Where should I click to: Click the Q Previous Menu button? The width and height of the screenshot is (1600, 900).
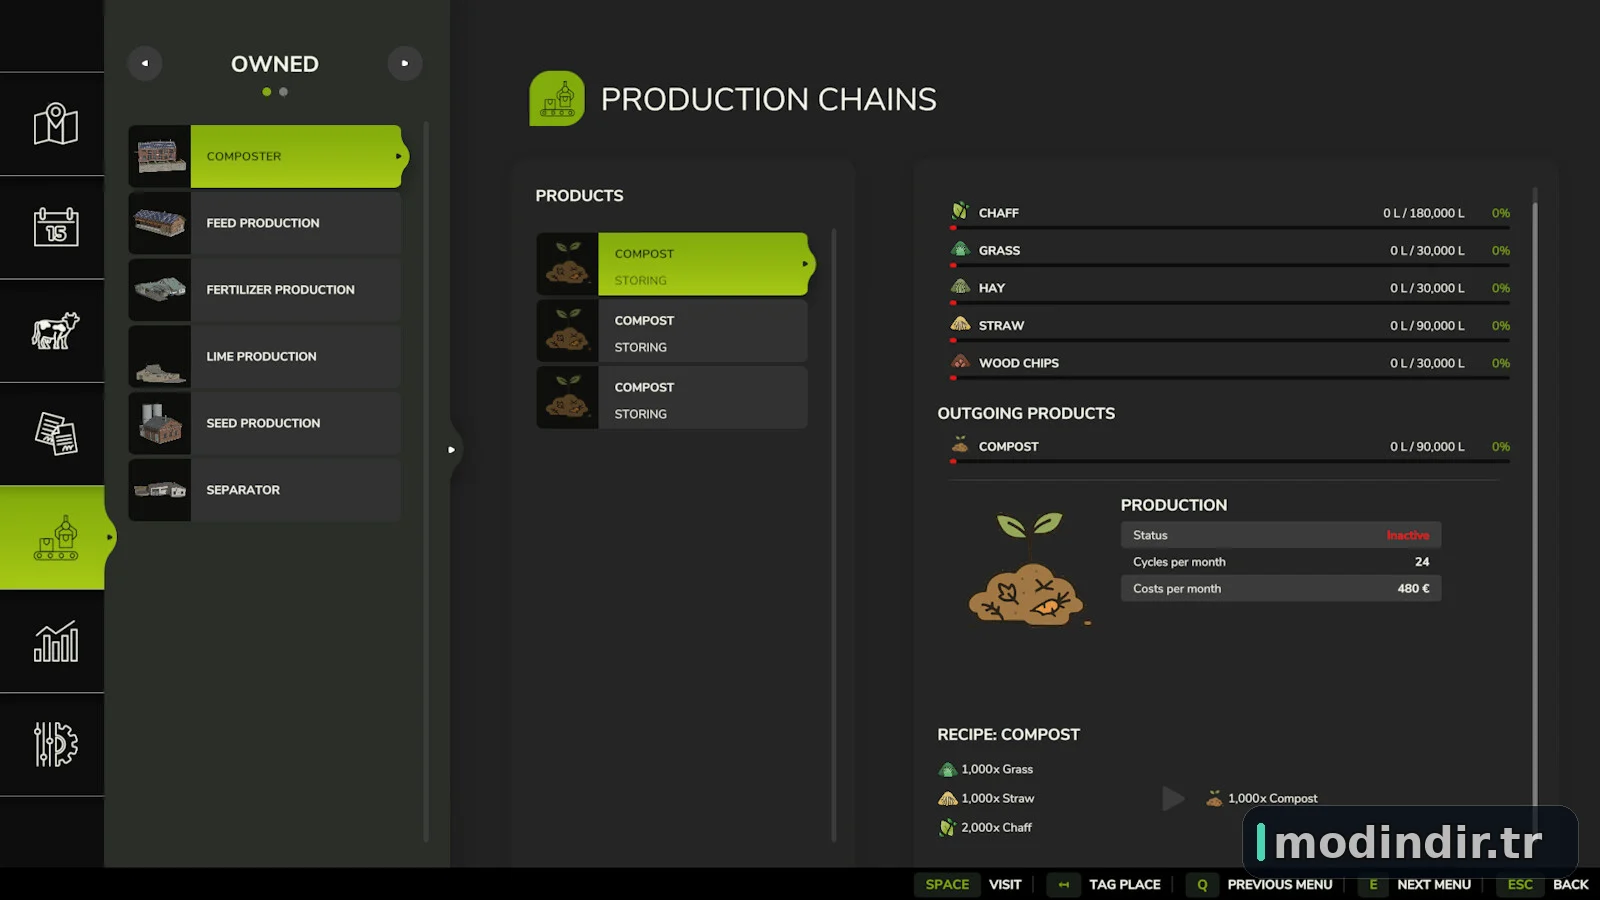tap(1260, 884)
